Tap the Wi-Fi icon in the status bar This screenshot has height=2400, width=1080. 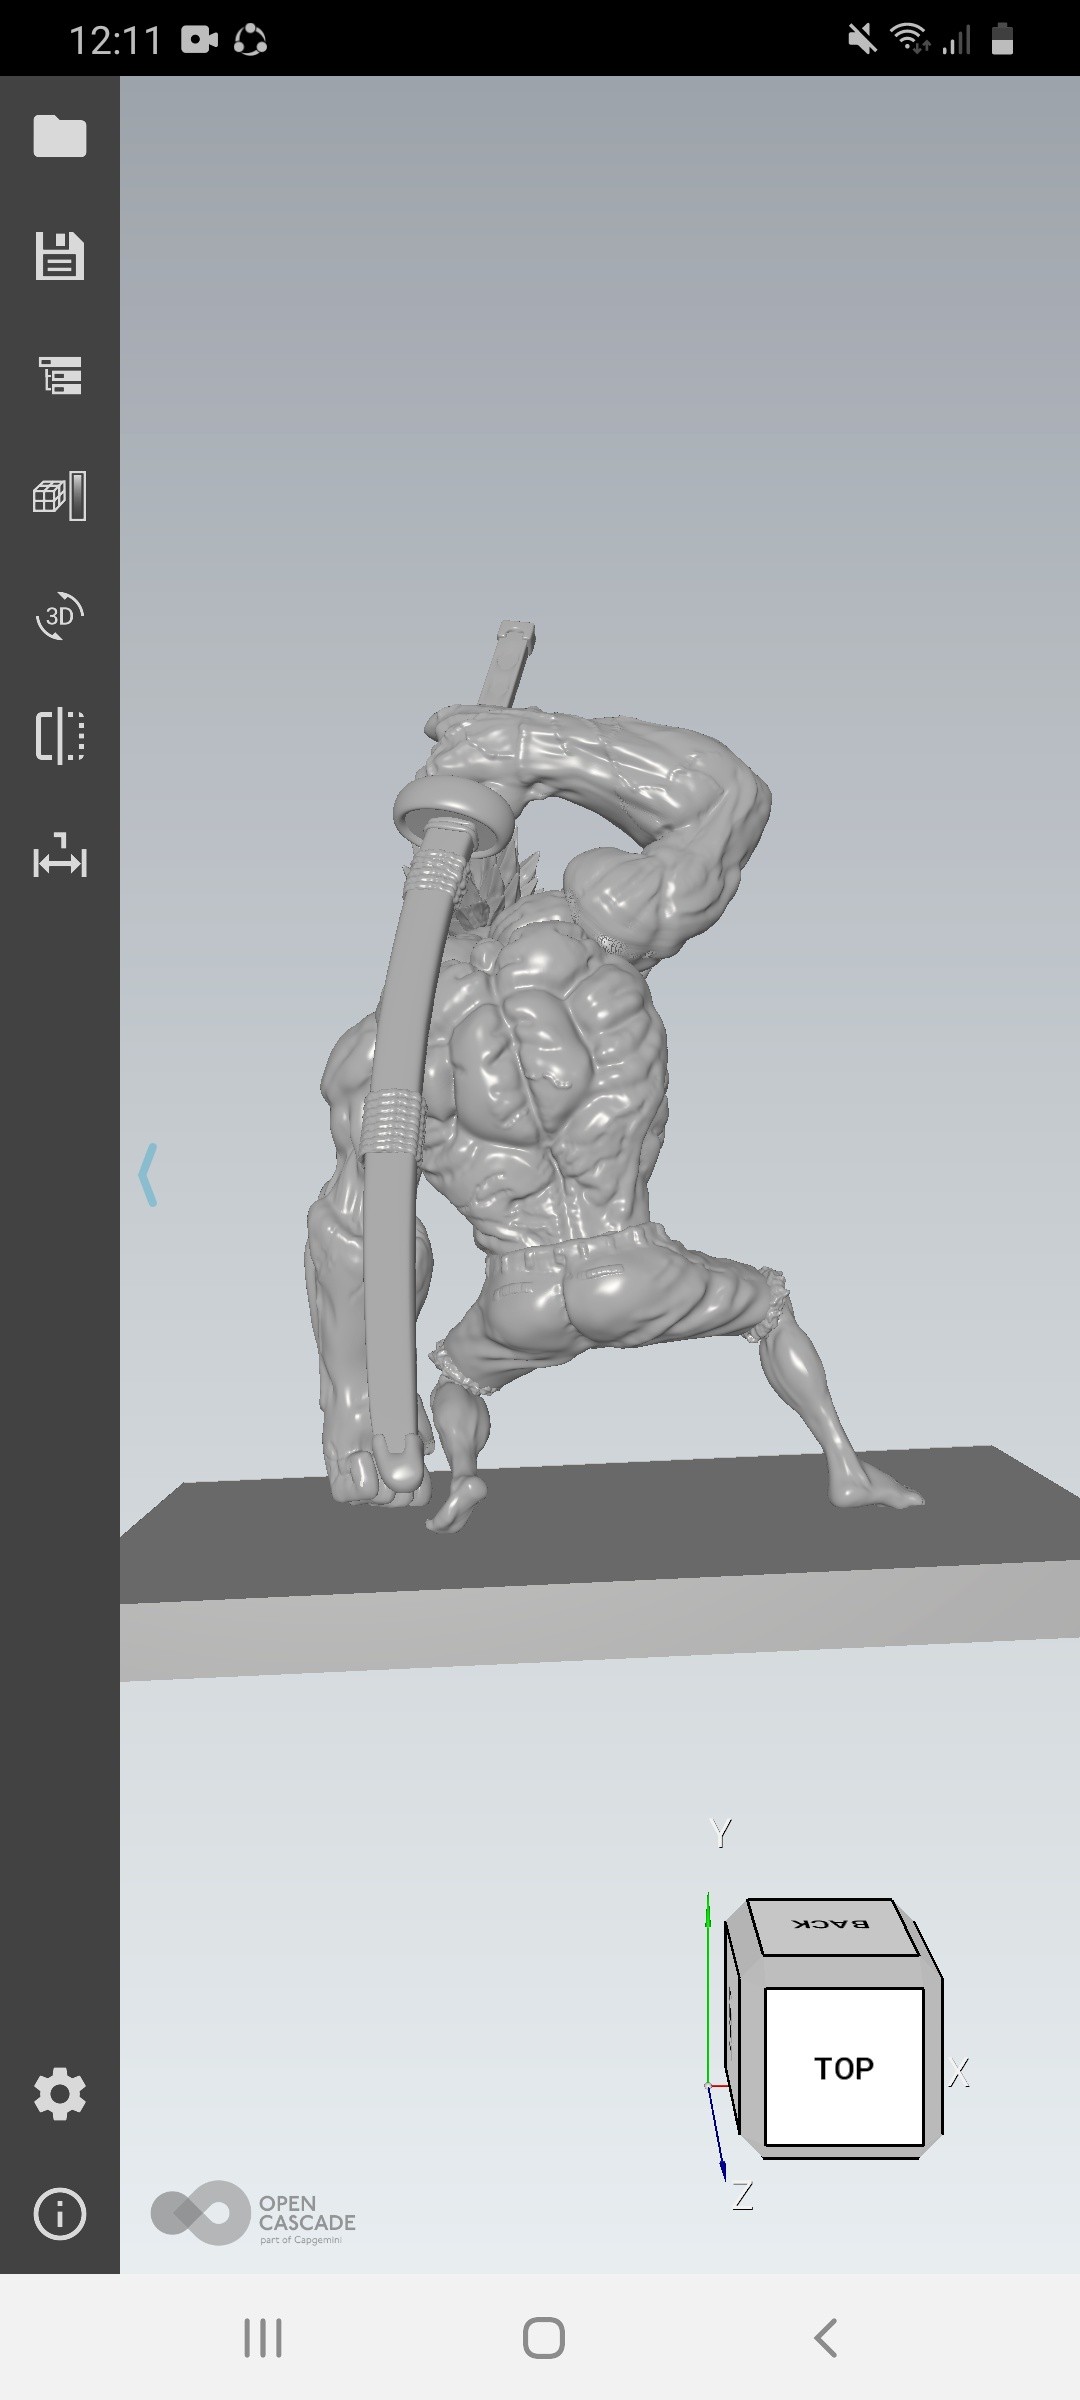910,39
